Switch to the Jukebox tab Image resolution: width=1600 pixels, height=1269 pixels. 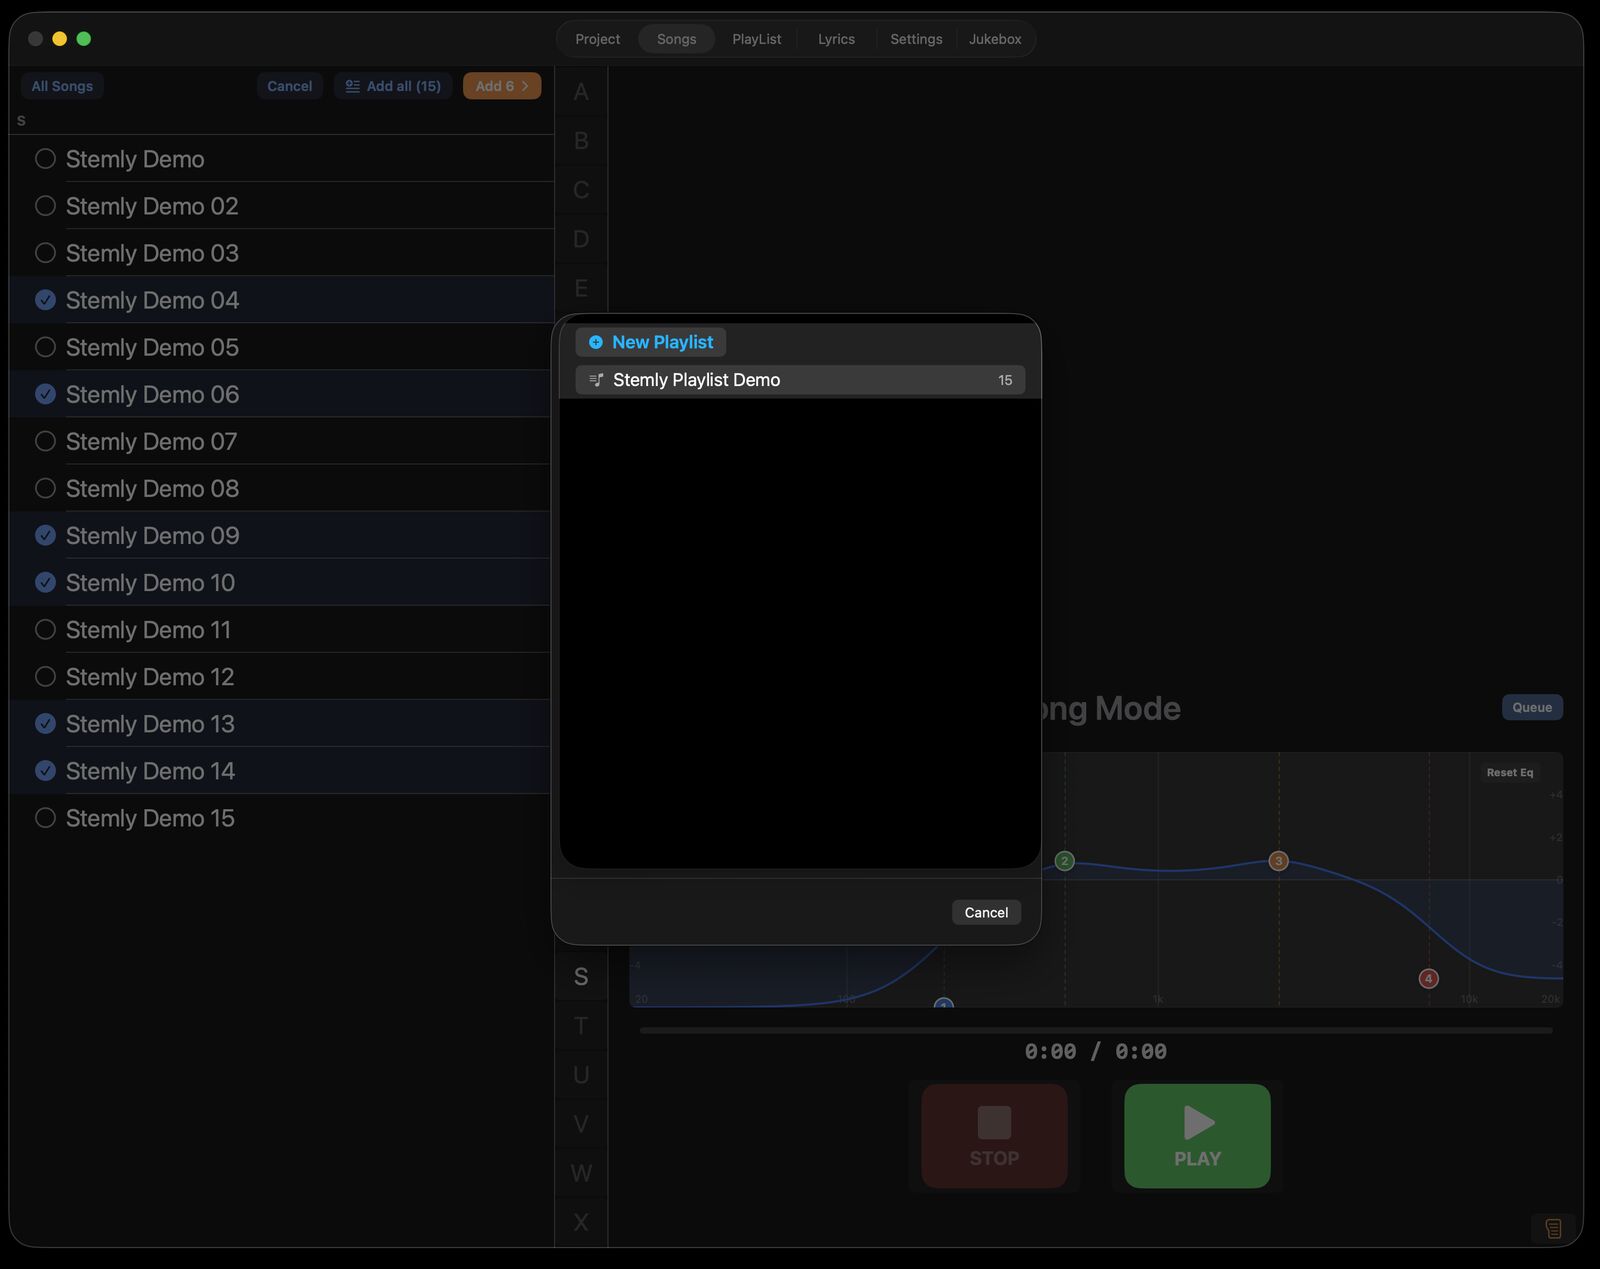(x=995, y=39)
